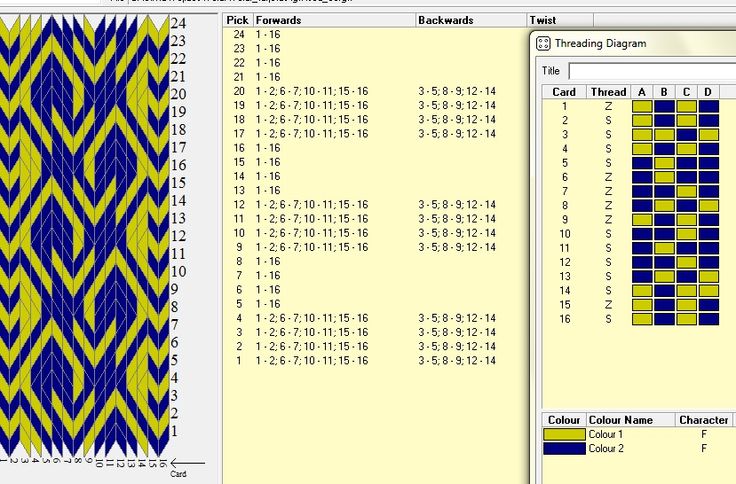This screenshot has height=484, width=736.
Task: Click the Threading Diagram title bar
Action: coord(634,43)
